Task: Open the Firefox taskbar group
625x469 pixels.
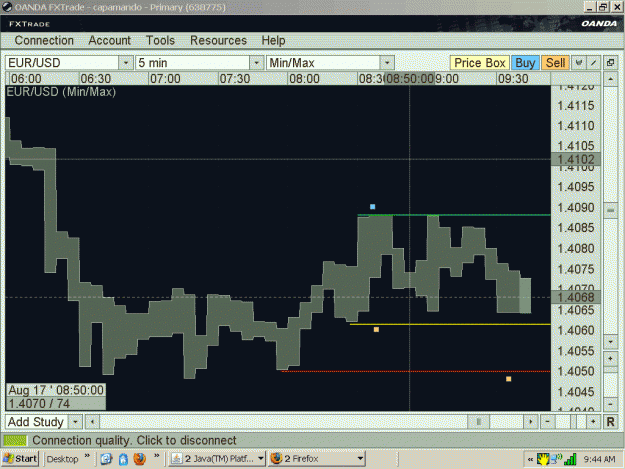Action: [x=317, y=459]
